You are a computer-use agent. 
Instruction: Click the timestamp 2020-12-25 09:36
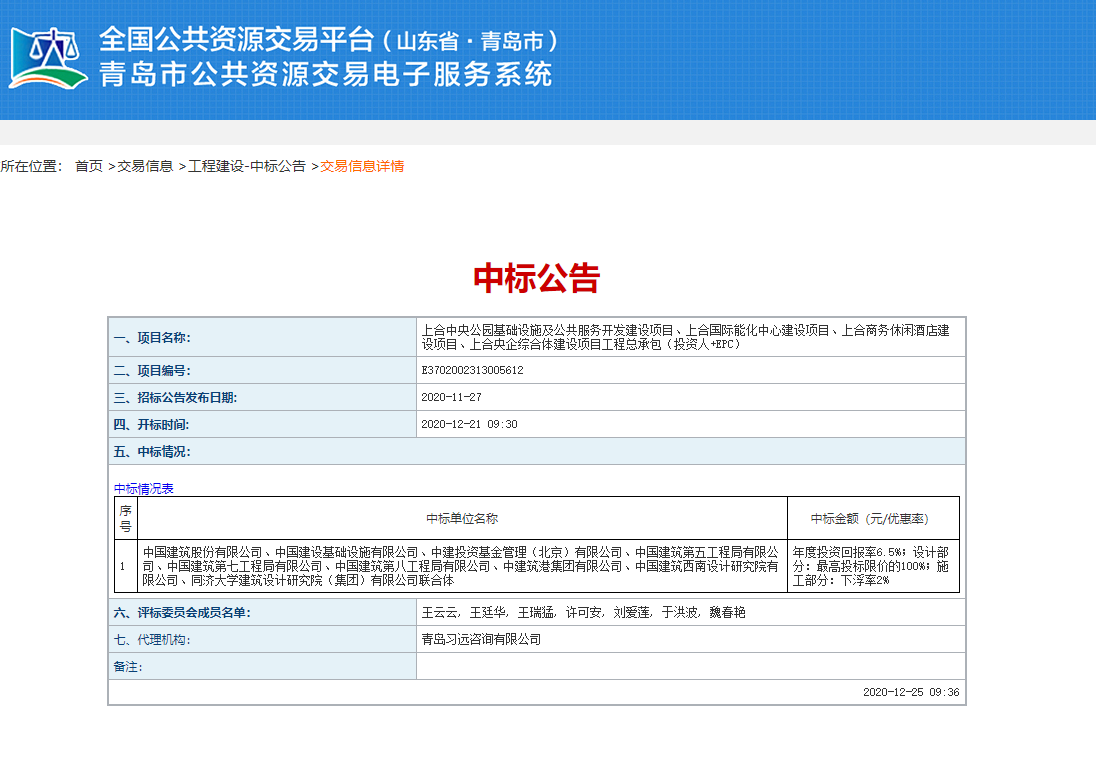(x=911, y=692)
